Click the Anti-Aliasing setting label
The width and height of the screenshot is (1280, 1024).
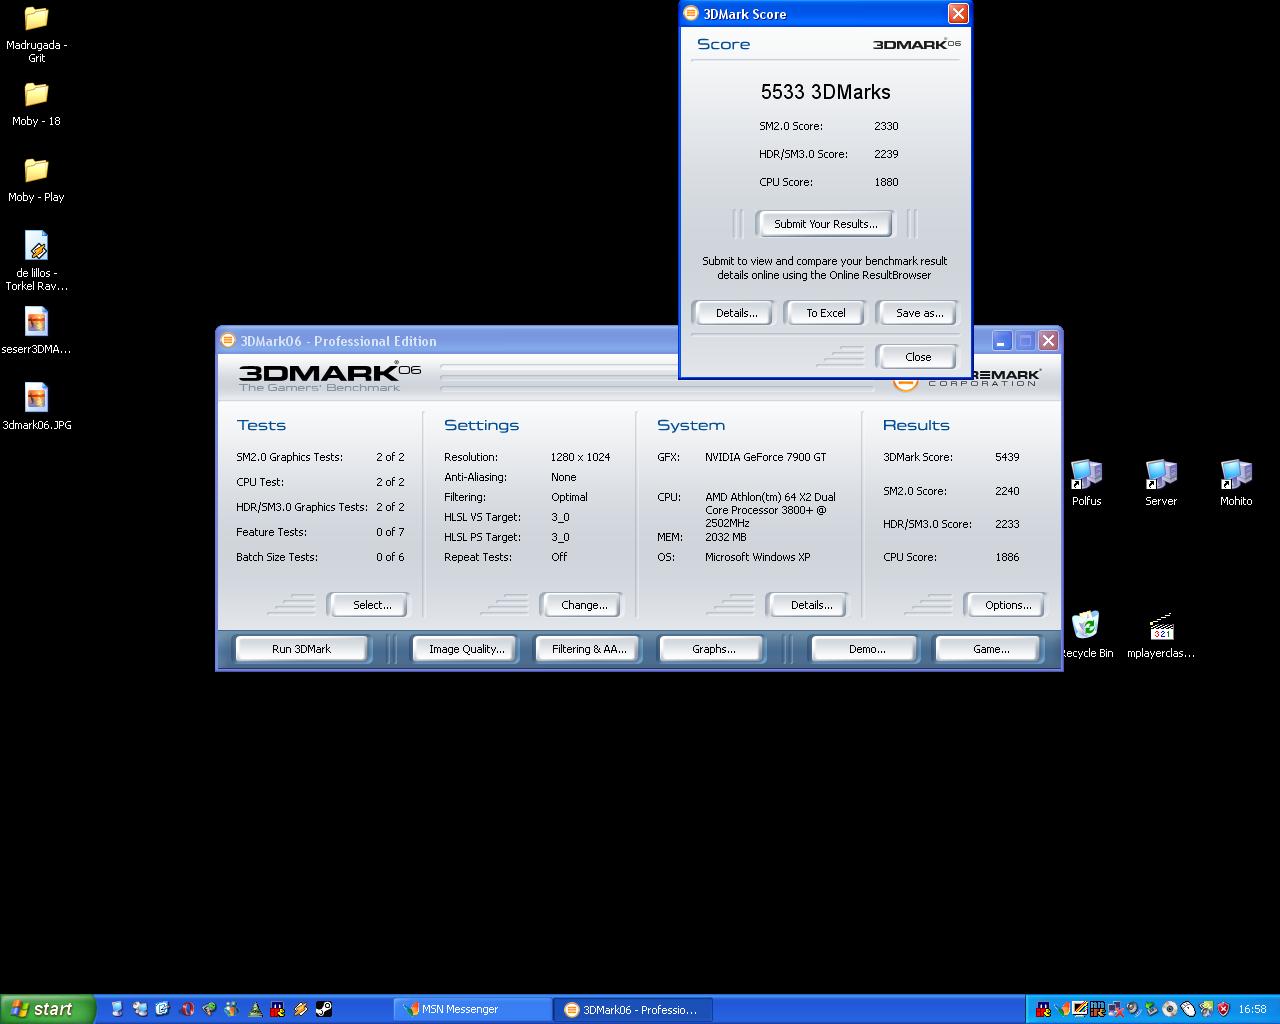pos(475,477)
